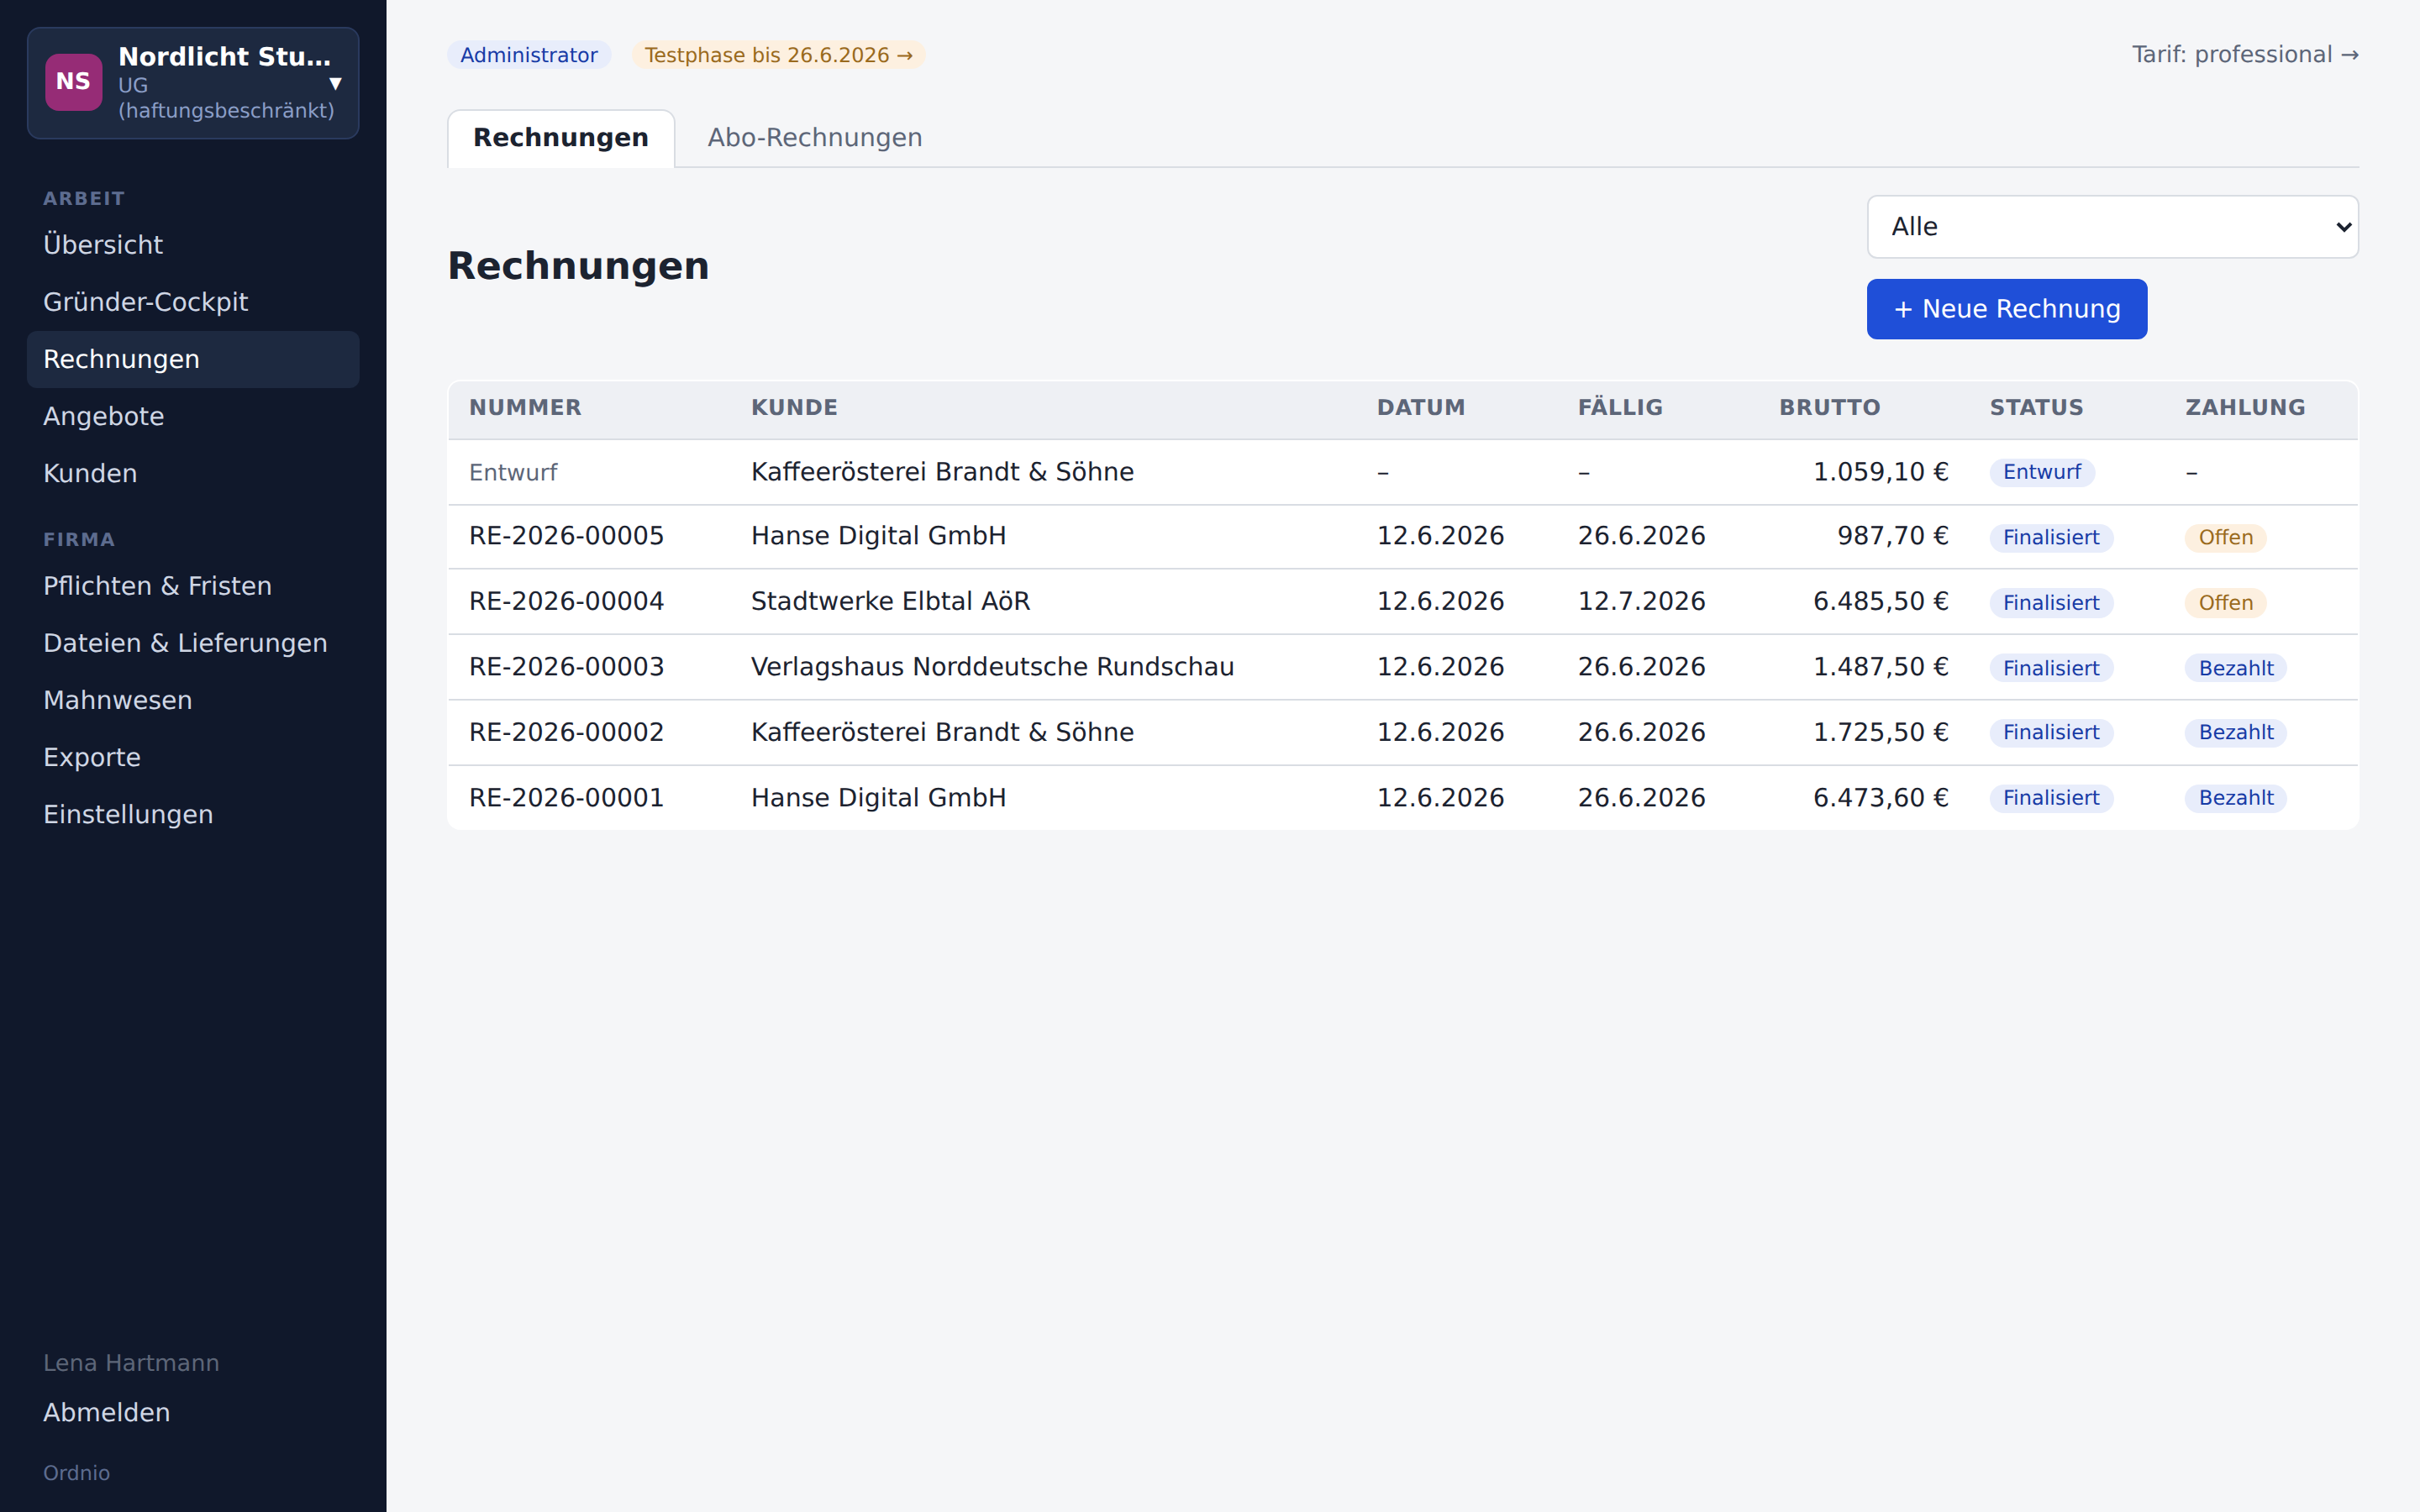Click the 1.725,50 € amount
The height and width of the screenshot is (1512, 2420).
coord(1880,732)
